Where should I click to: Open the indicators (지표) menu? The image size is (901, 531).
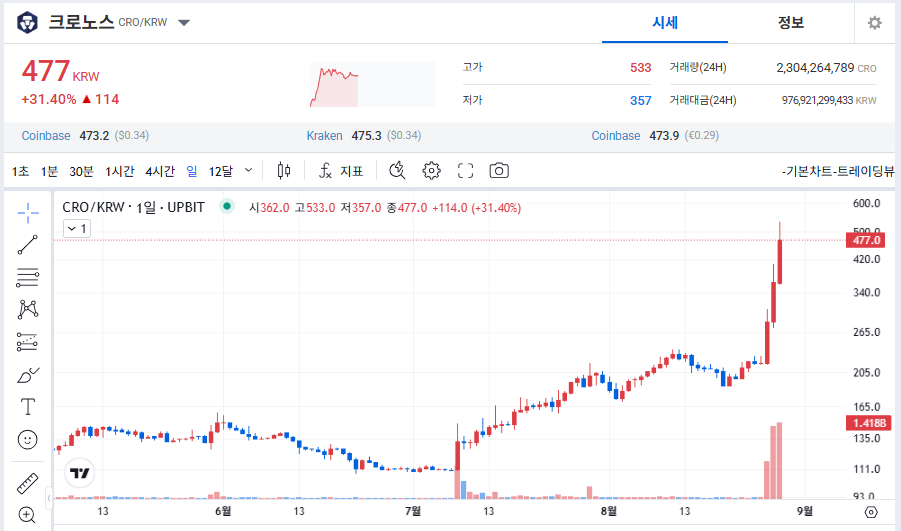(x=341, y=171)
